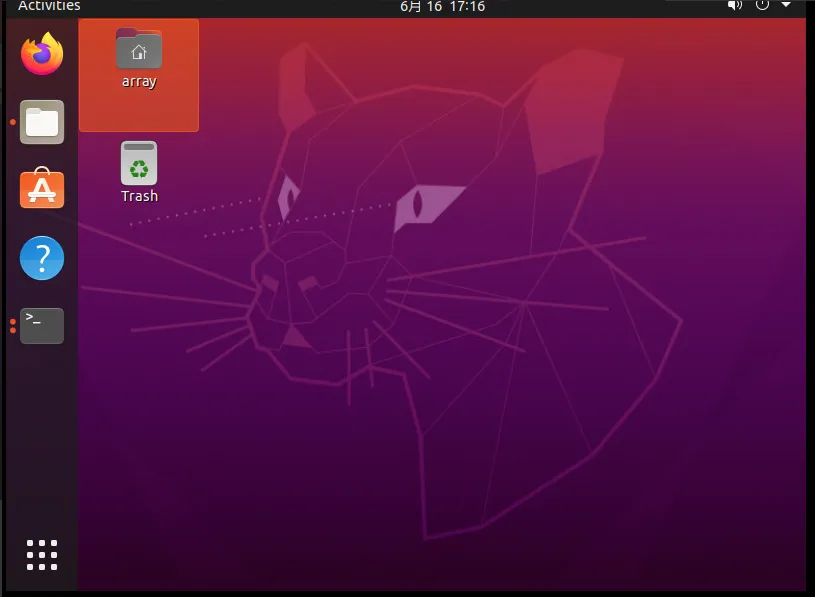
Task: Click the volume speaker icon in top bar
Action: 734,6
